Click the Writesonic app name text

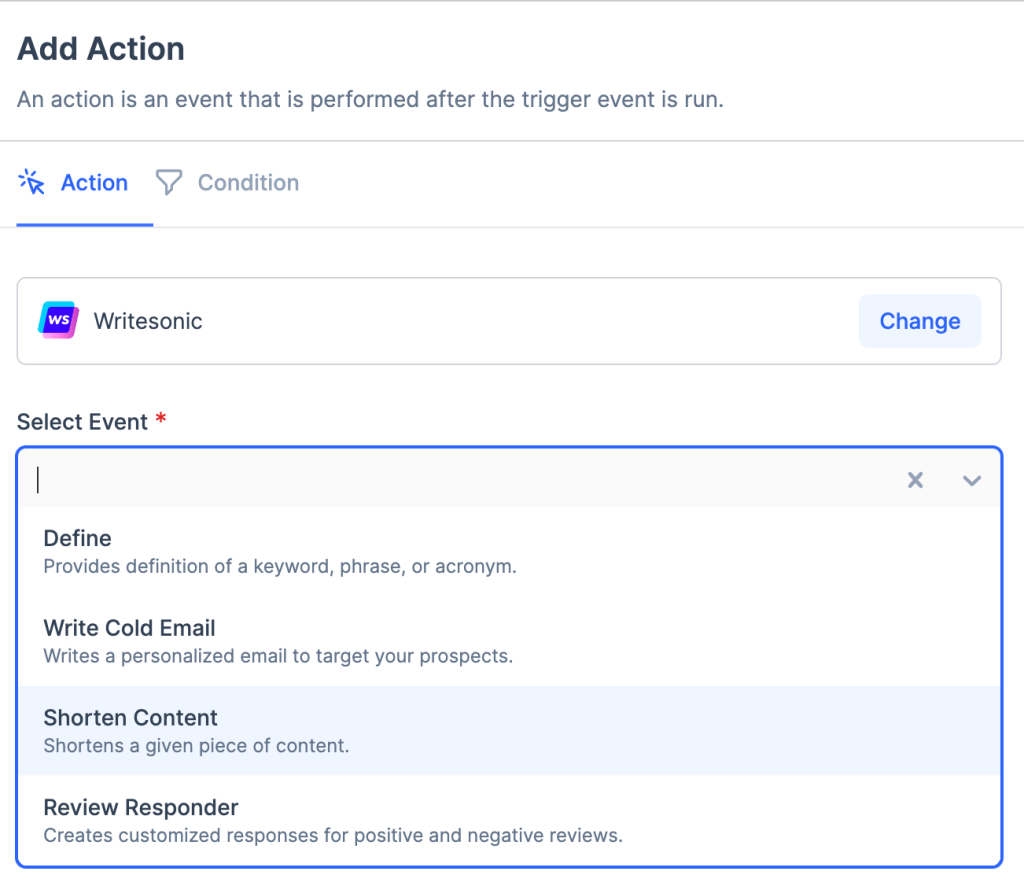[148, 321]
